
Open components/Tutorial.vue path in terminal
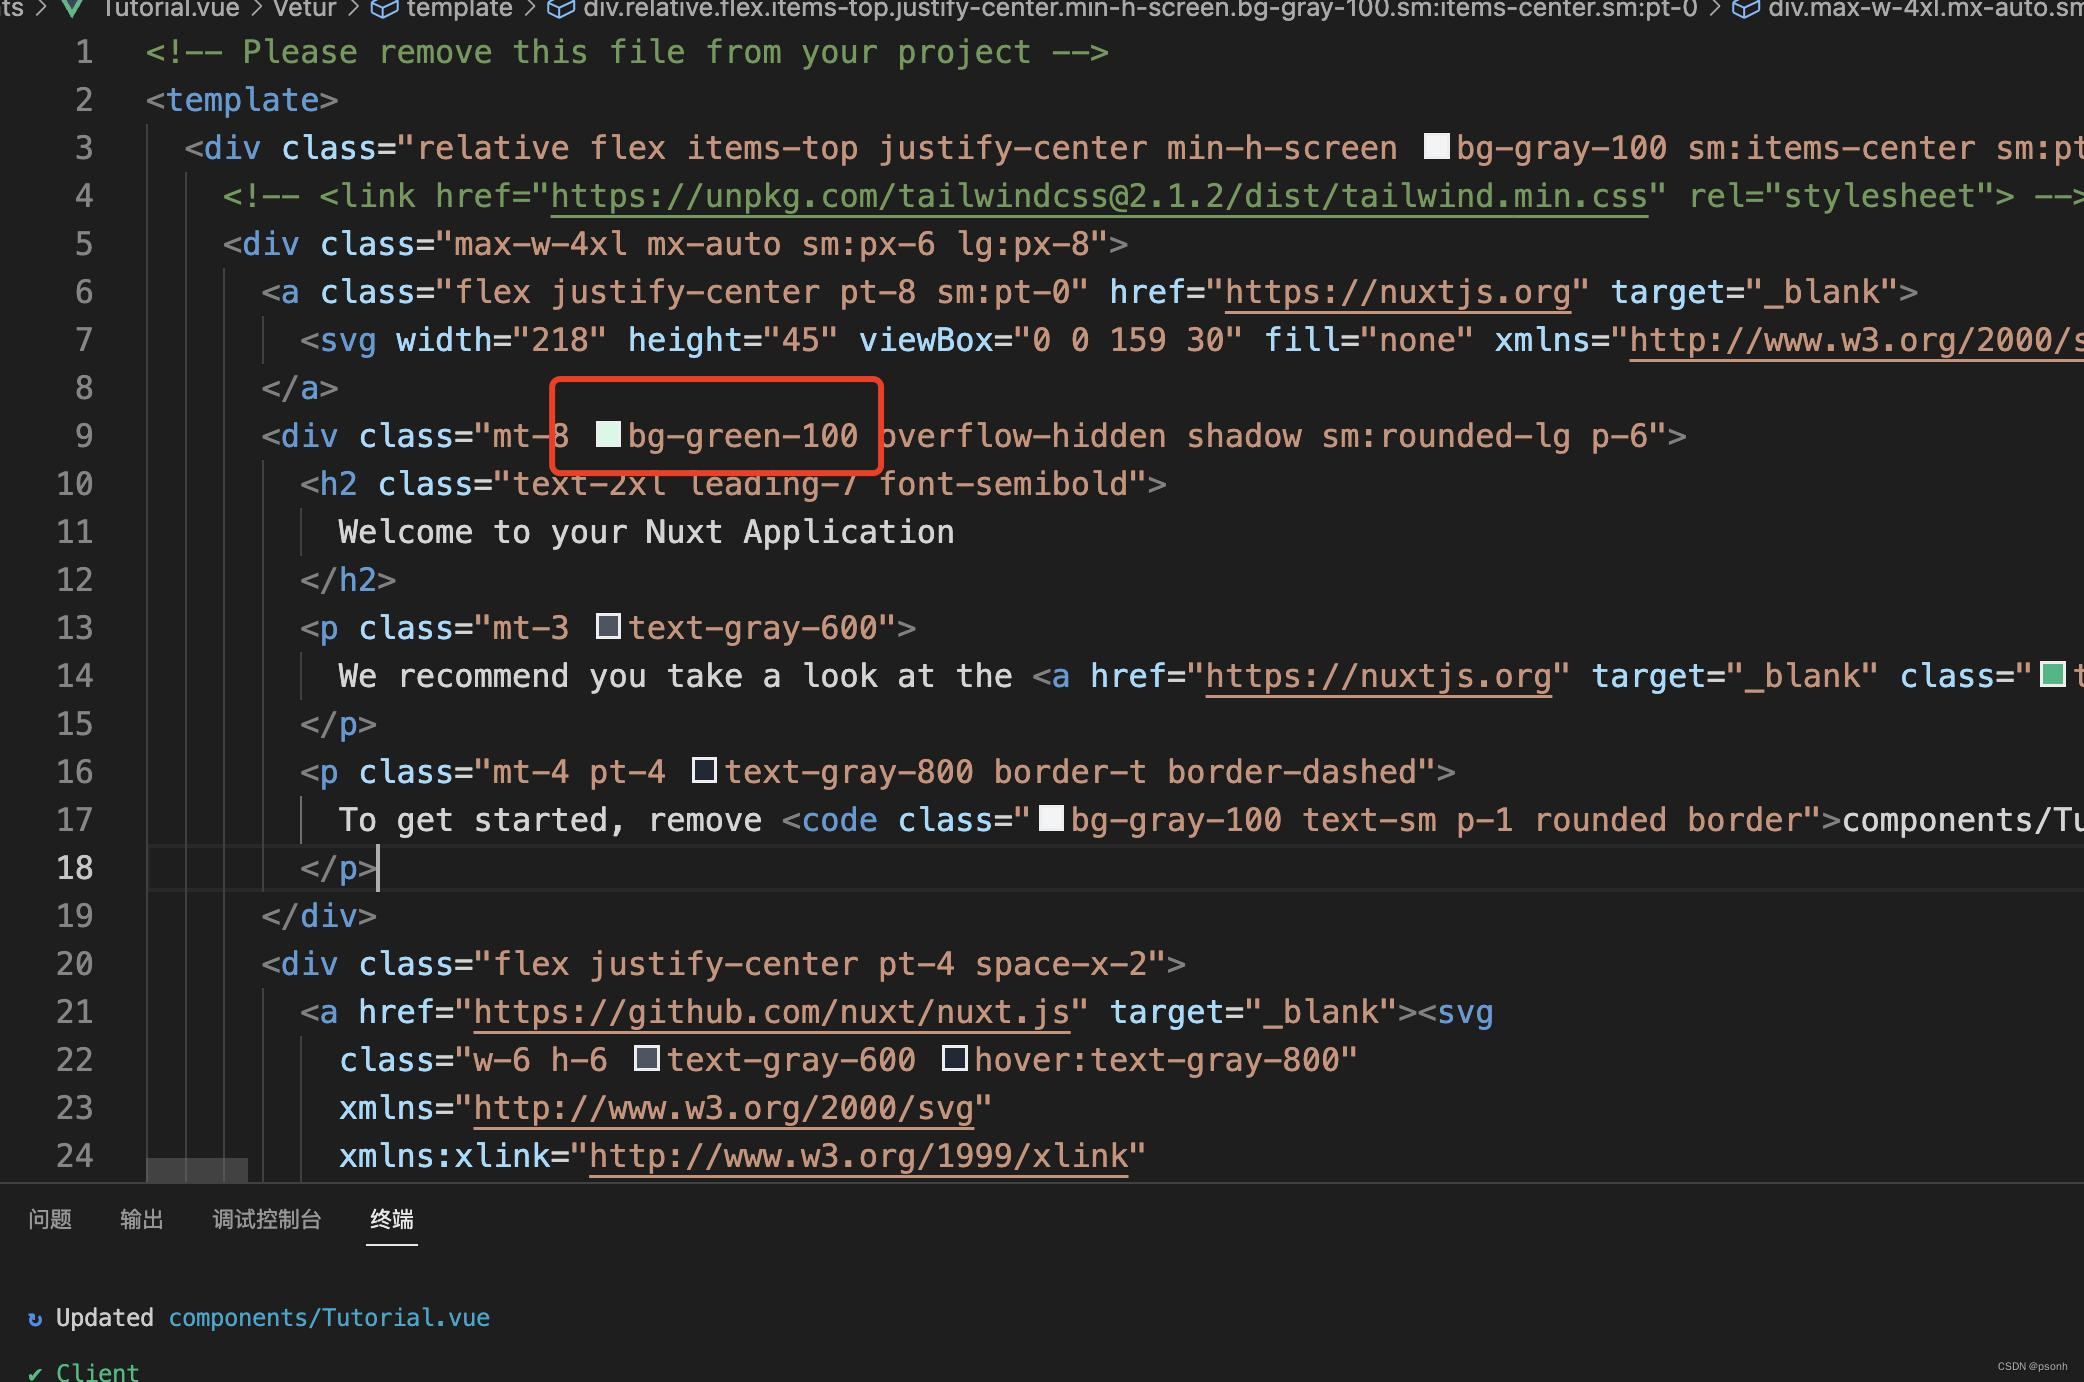click(329, 1318)
